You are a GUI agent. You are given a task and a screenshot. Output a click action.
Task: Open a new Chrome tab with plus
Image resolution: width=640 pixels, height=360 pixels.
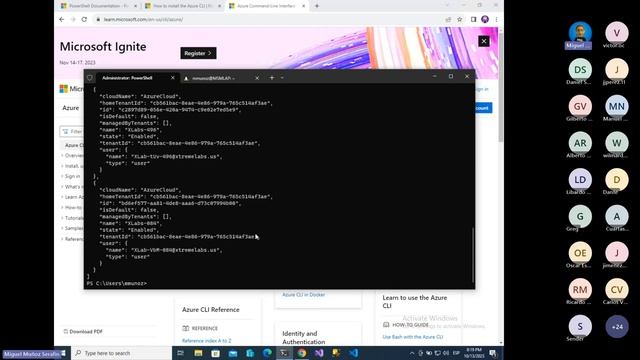(317, 6)
